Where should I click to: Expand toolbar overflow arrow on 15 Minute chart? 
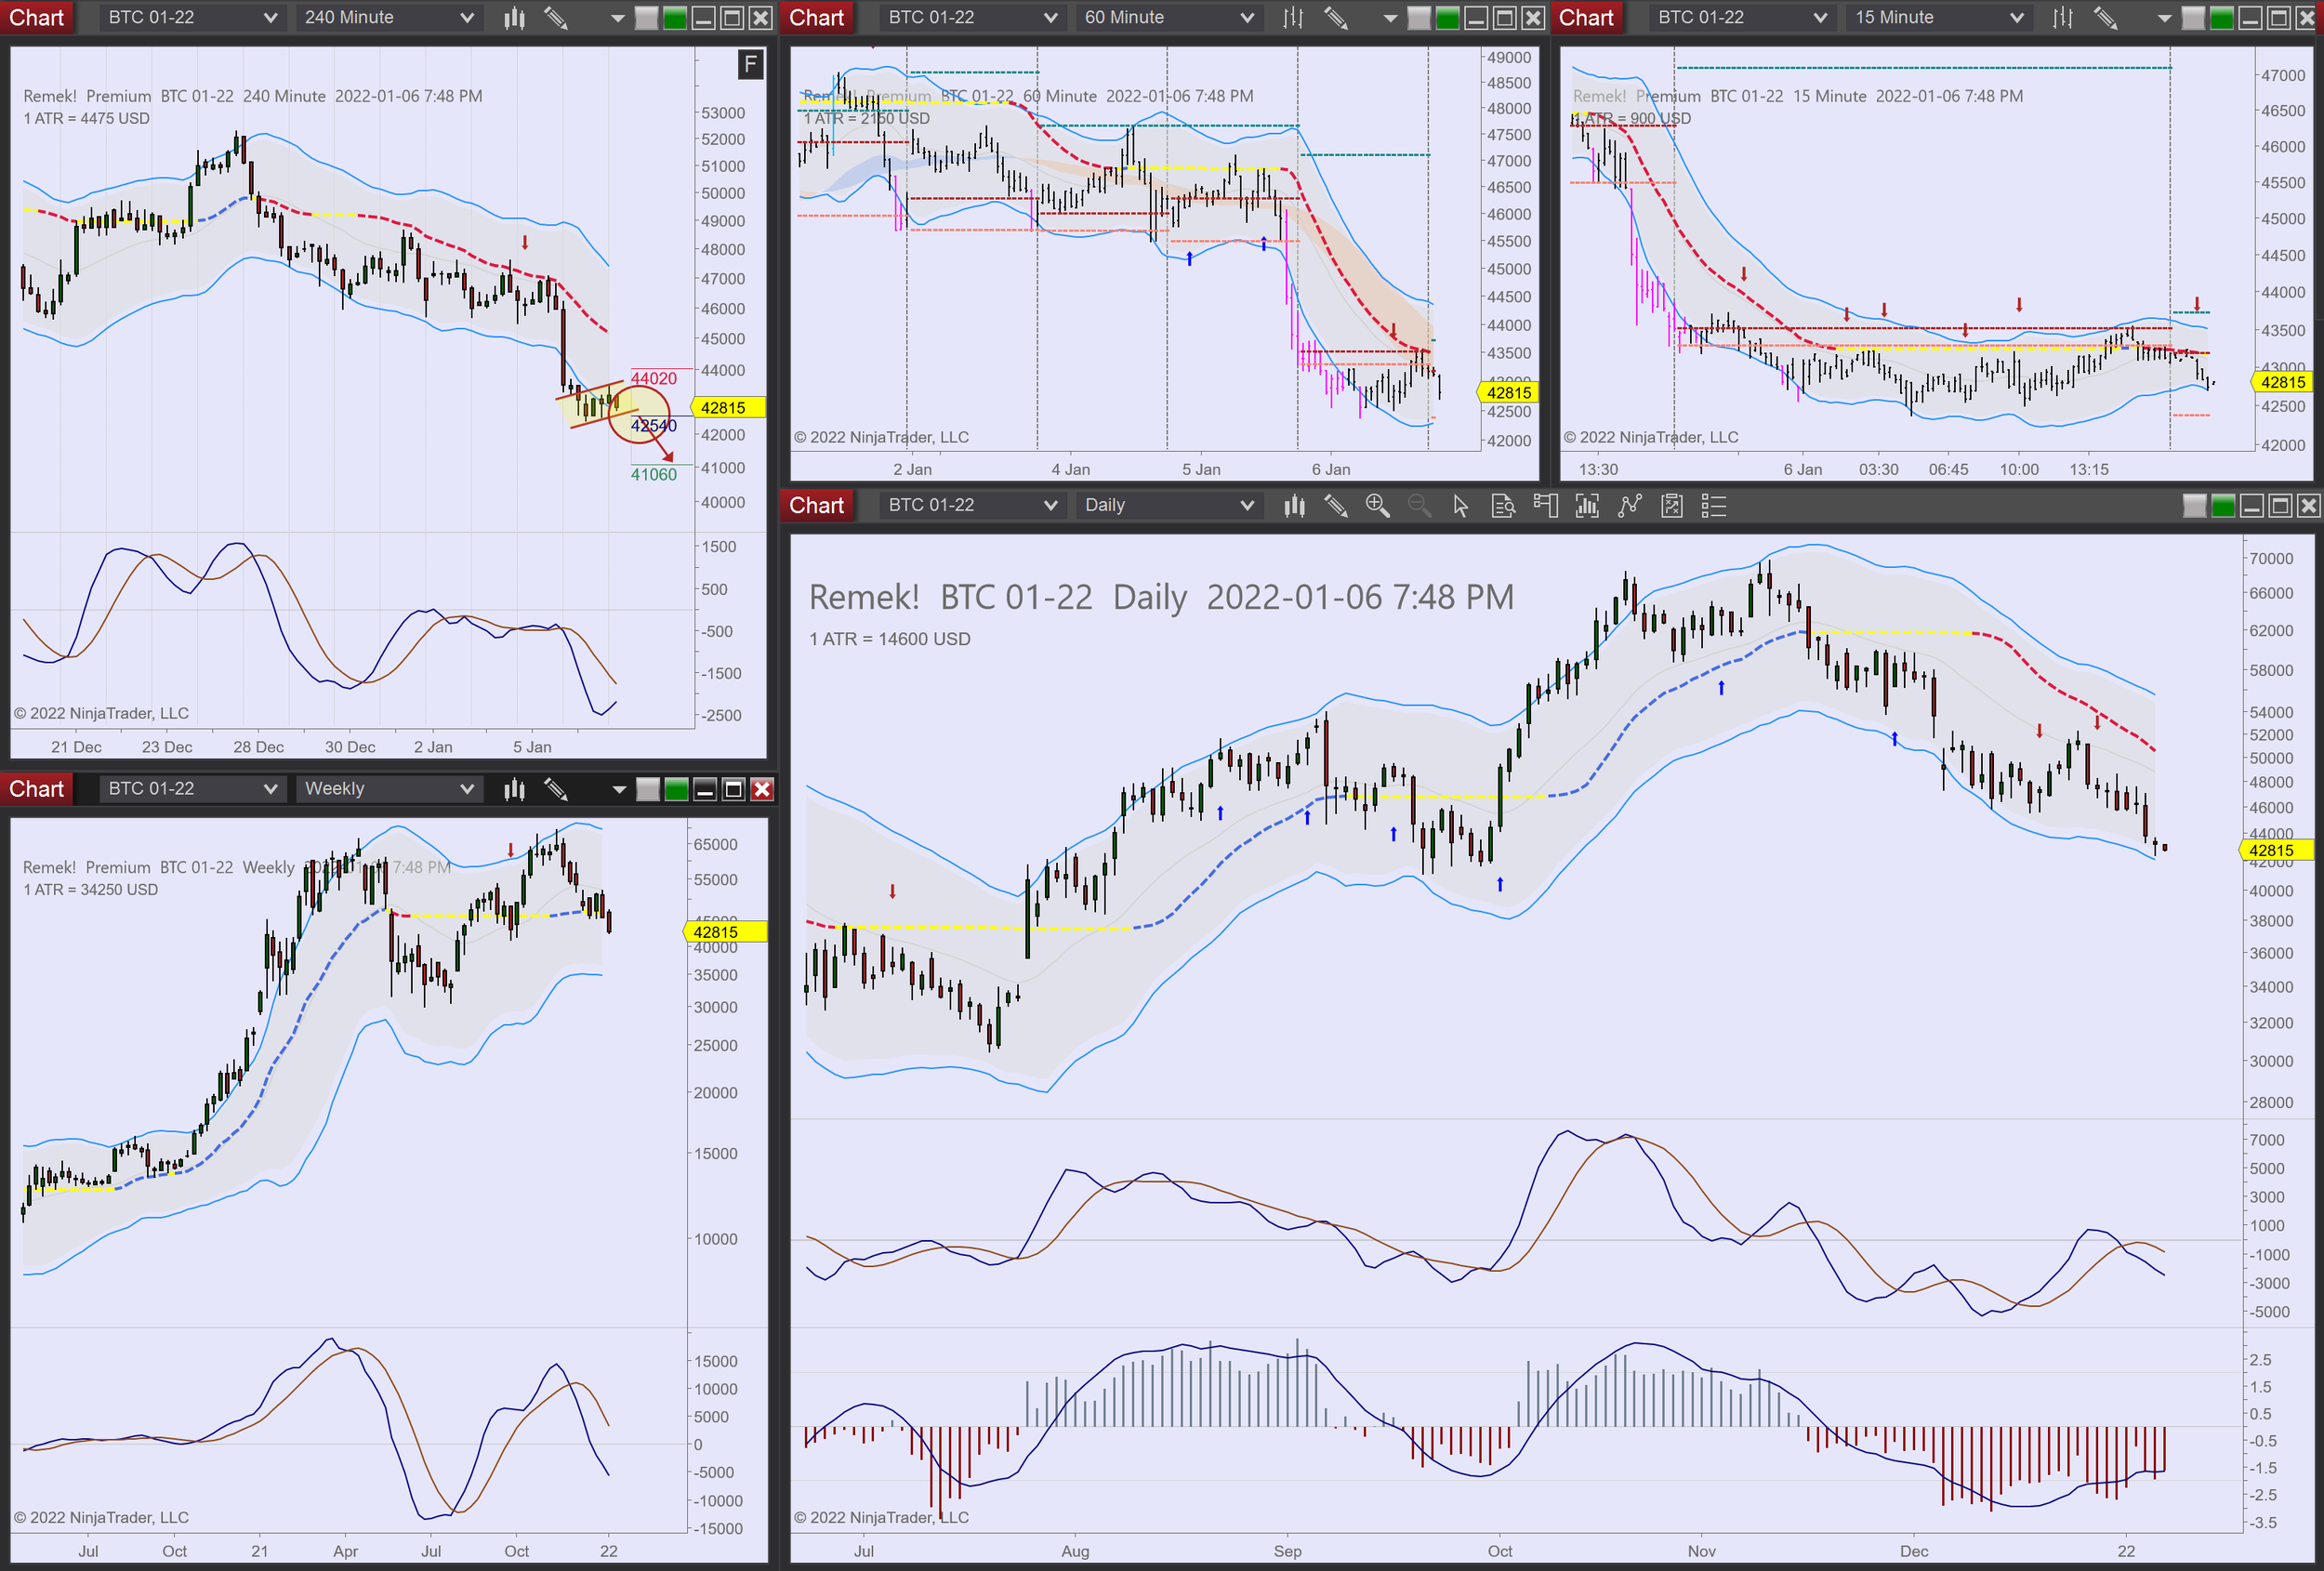click(2164, 18)
